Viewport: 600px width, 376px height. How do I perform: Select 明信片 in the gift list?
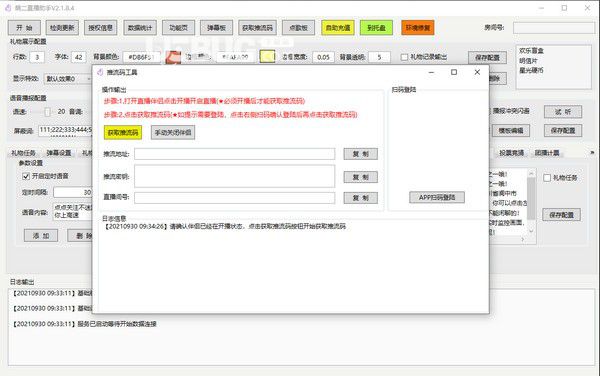coord(528,61)
